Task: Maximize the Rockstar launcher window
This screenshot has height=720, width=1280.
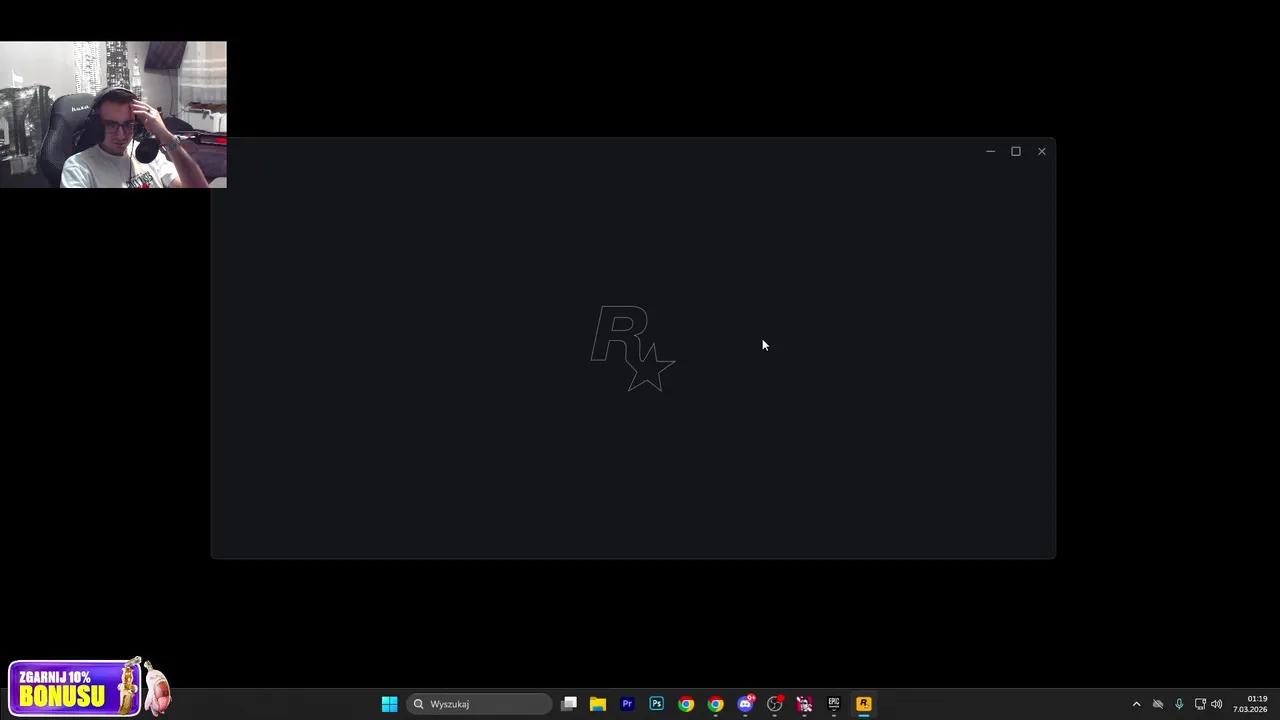Action: [x=1016, y=151]
